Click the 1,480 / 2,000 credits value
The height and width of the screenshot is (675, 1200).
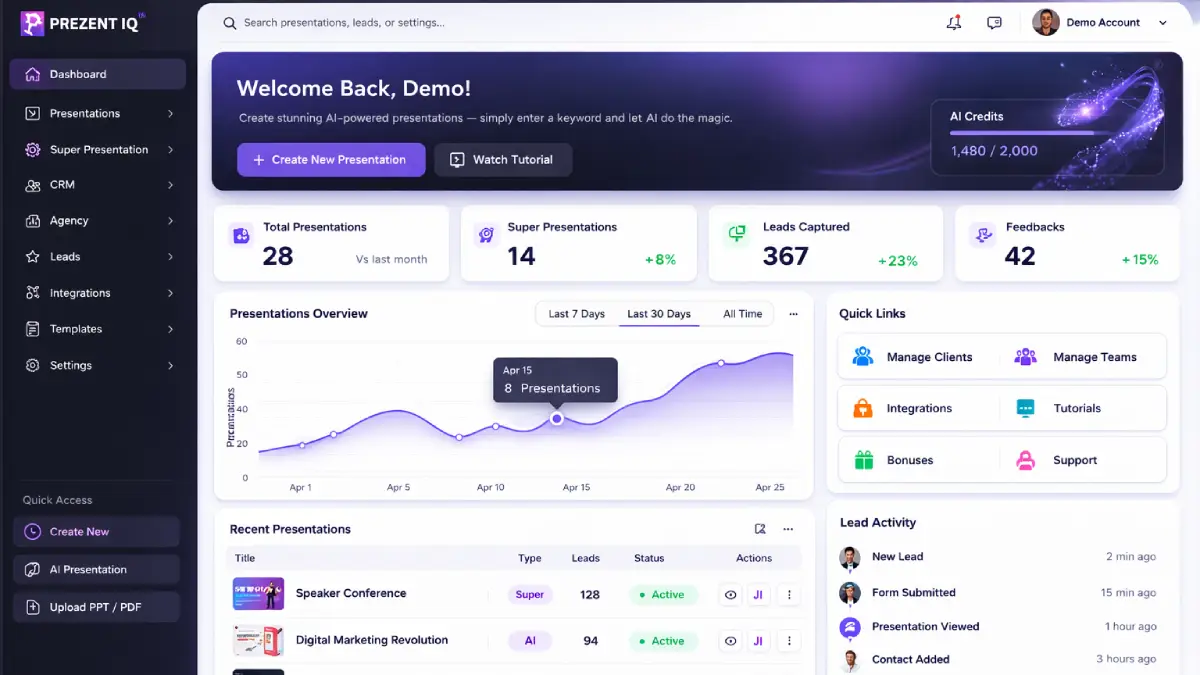[x=994, y=151]
